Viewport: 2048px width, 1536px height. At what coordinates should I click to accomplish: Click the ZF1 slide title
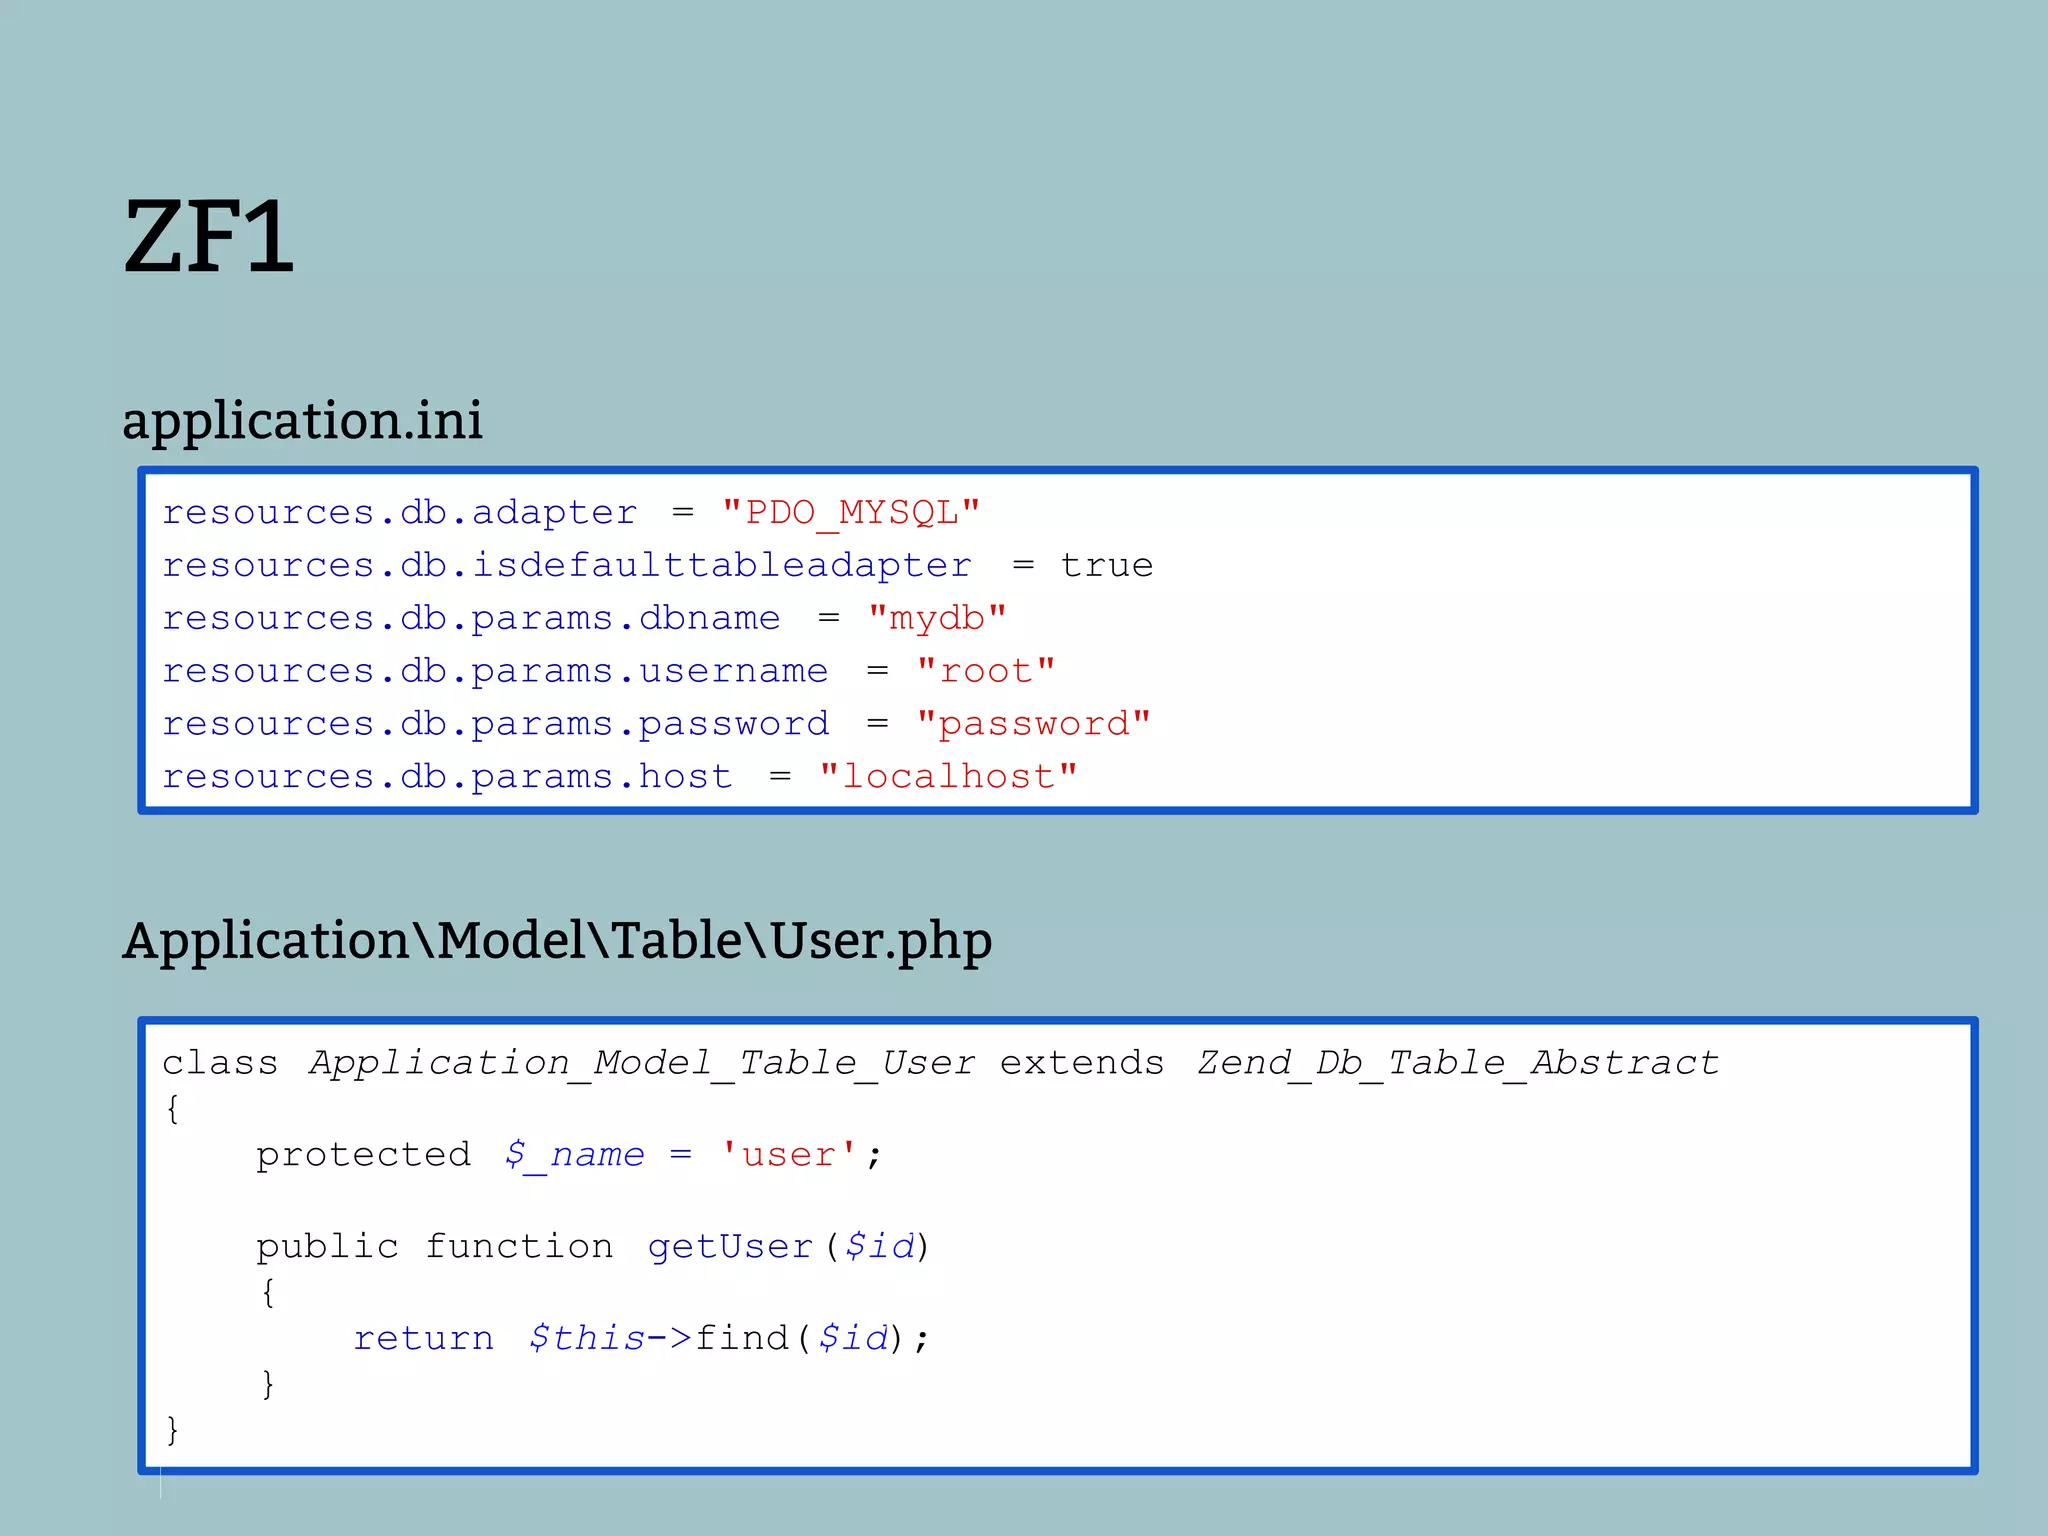[208, 237]
